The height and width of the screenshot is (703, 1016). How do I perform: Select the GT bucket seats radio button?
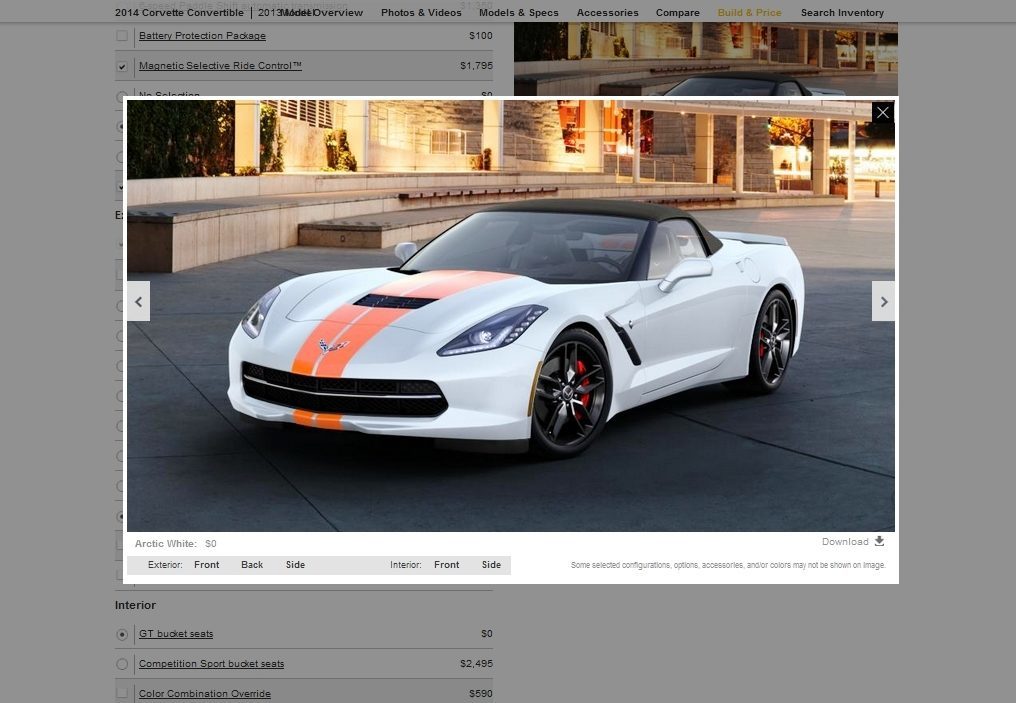pyautogui.click(x=122, y=634)
